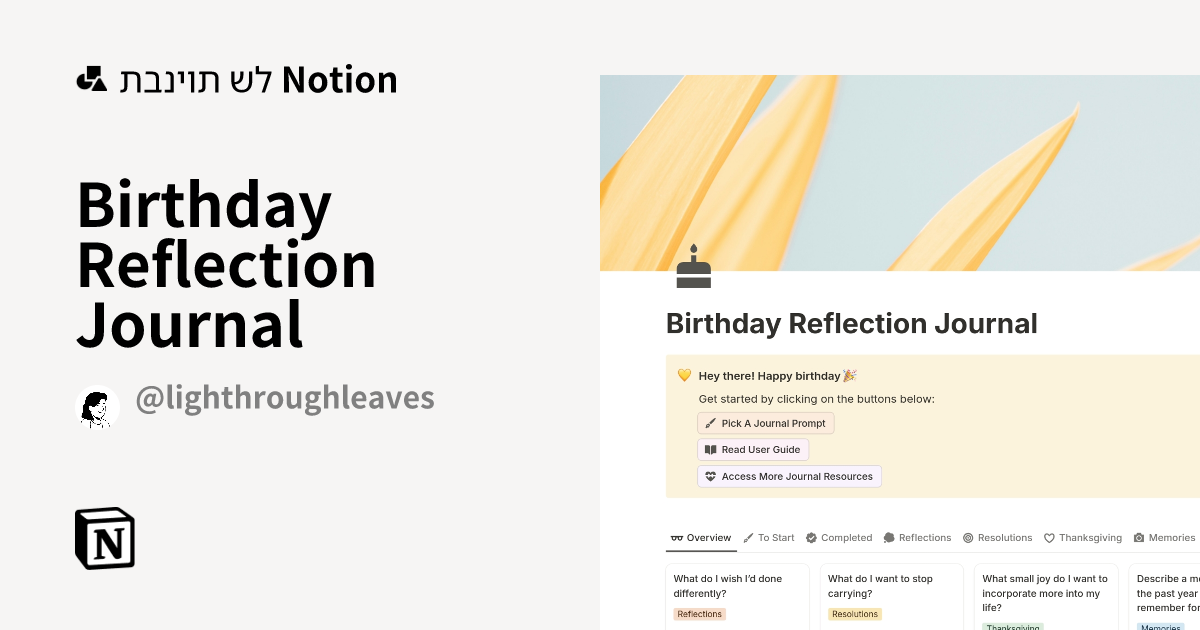Click the pen icon beside To Start

[x=747, y=537]
